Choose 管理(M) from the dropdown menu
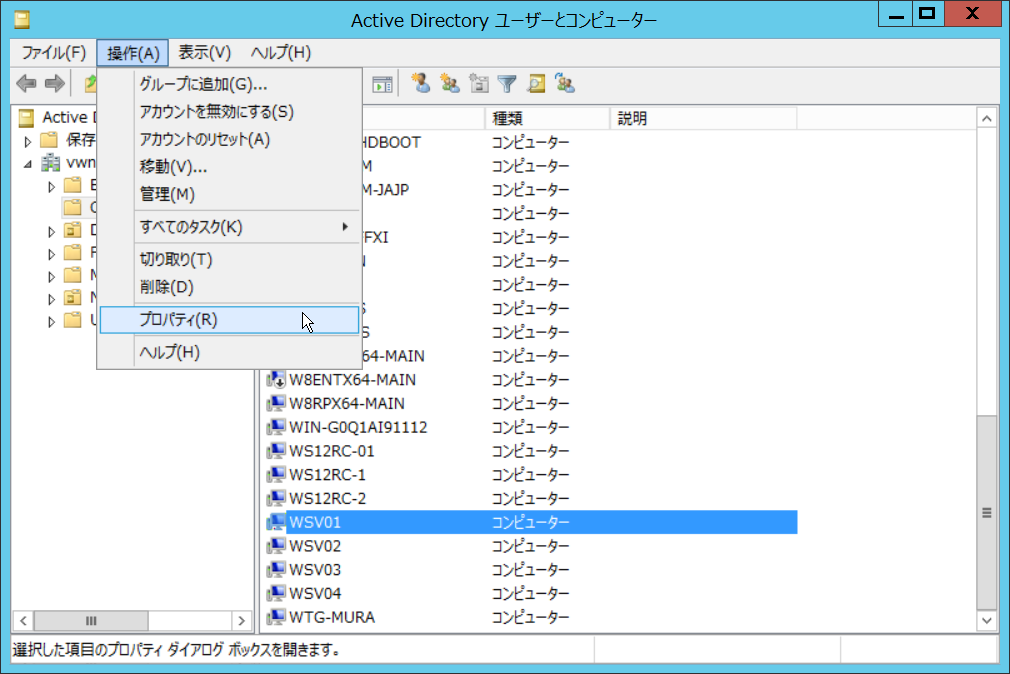 point(229,195)
